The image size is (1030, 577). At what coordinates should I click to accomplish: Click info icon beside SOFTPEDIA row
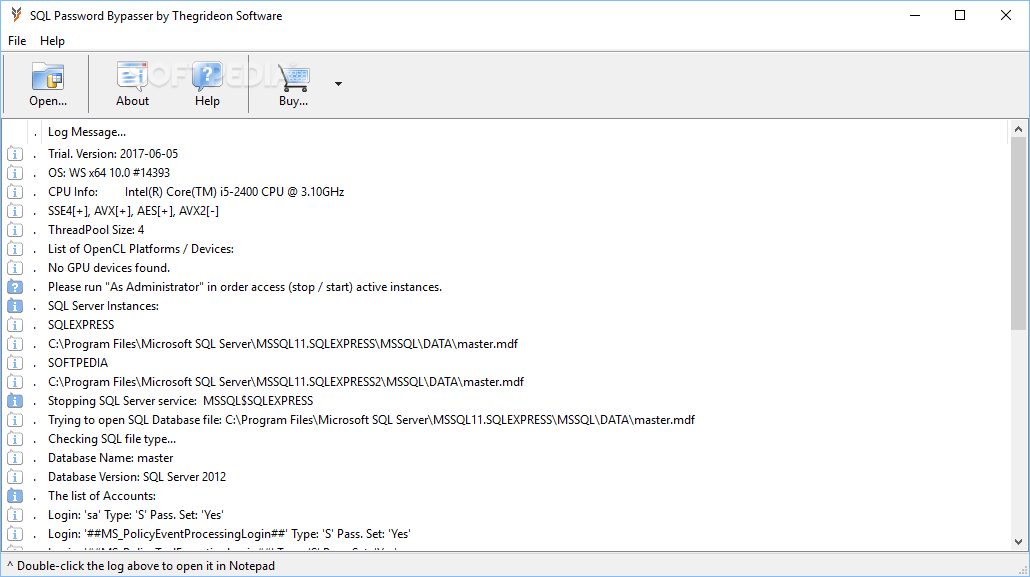14,364
